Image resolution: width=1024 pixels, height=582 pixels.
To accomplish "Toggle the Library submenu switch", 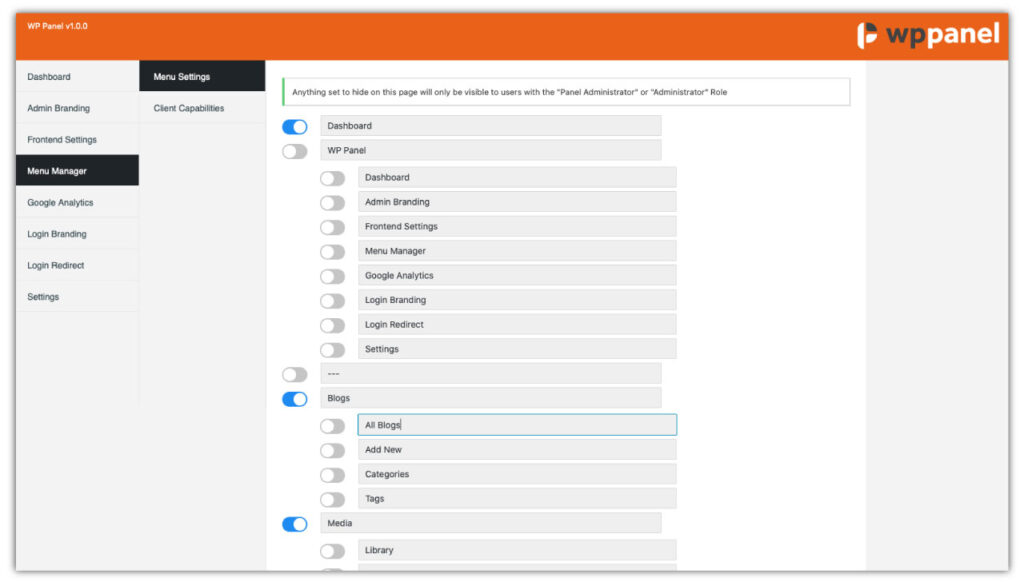I will click(332, 551).
